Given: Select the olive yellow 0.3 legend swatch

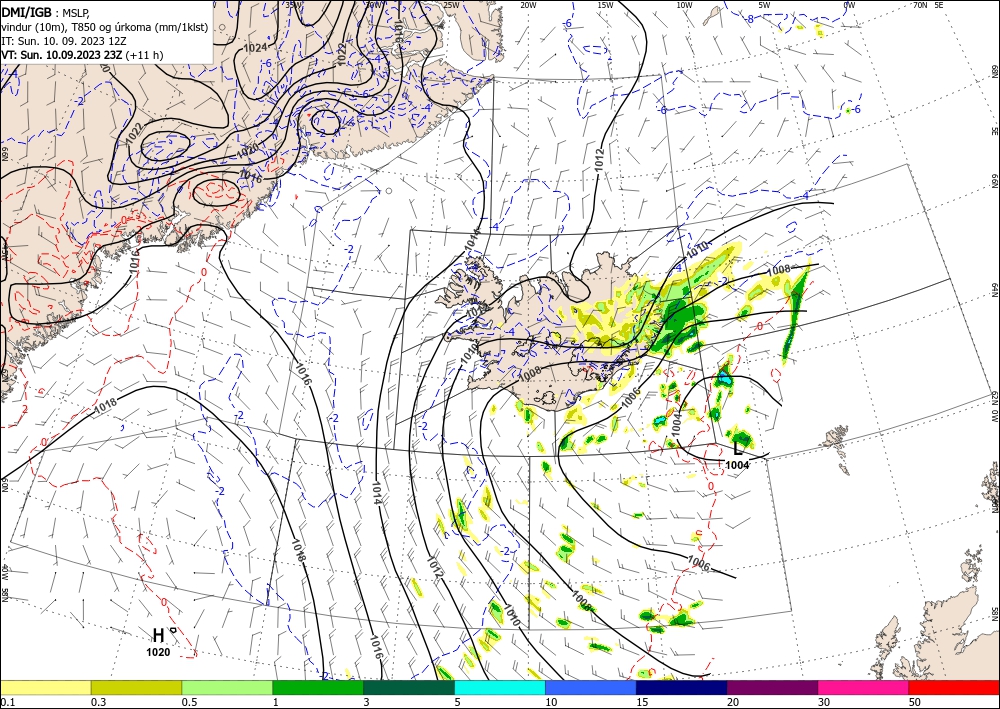Looking at the screenshot, I should 136,687.
